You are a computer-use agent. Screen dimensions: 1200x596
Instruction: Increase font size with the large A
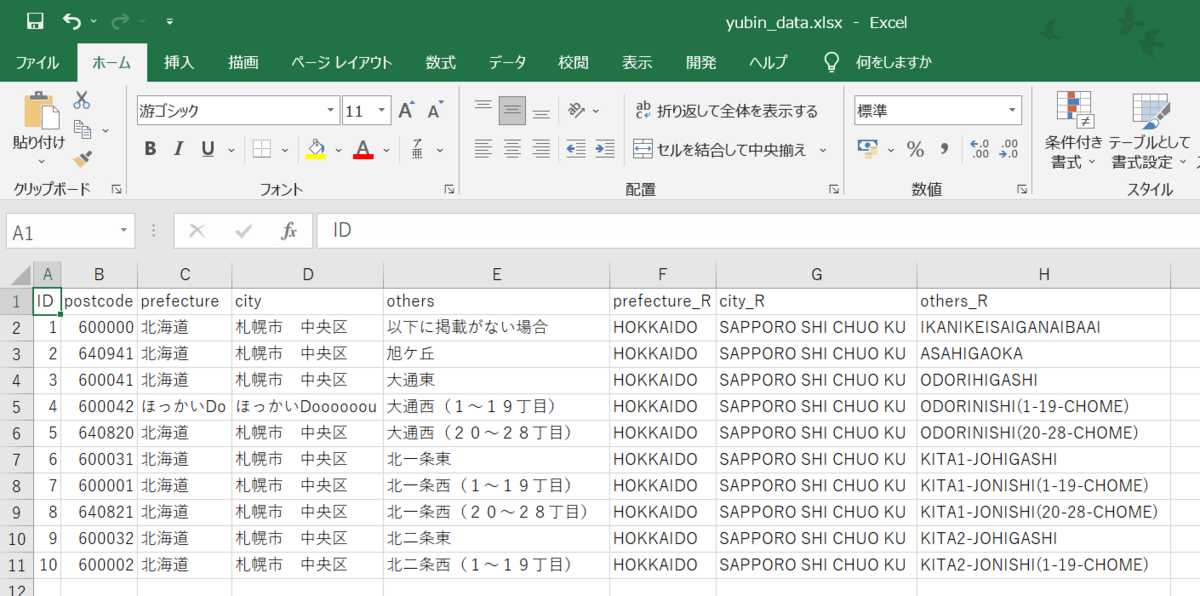pyautogui.click(x=406, y=111)
